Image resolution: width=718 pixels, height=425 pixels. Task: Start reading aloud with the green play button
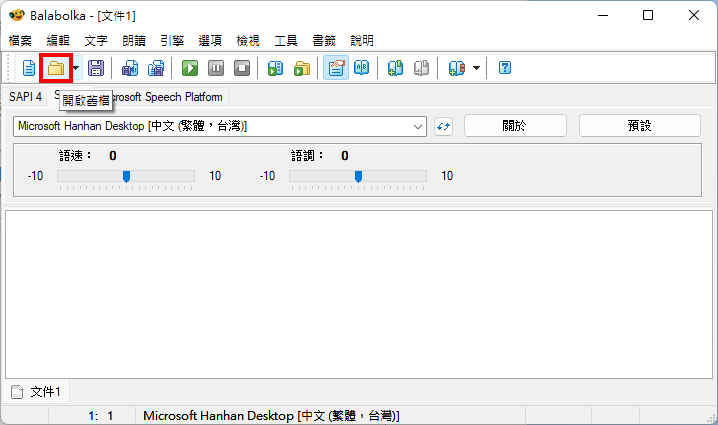[190, 68]
